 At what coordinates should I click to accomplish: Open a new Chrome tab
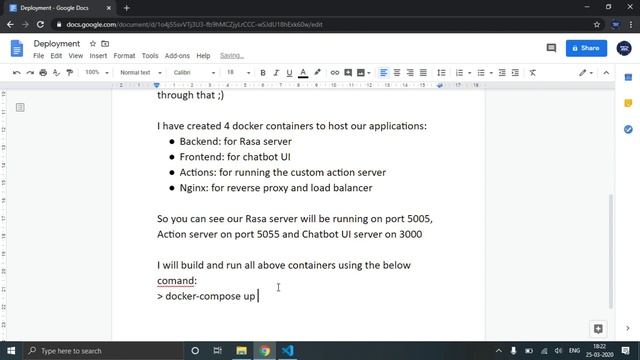(127, 8)
